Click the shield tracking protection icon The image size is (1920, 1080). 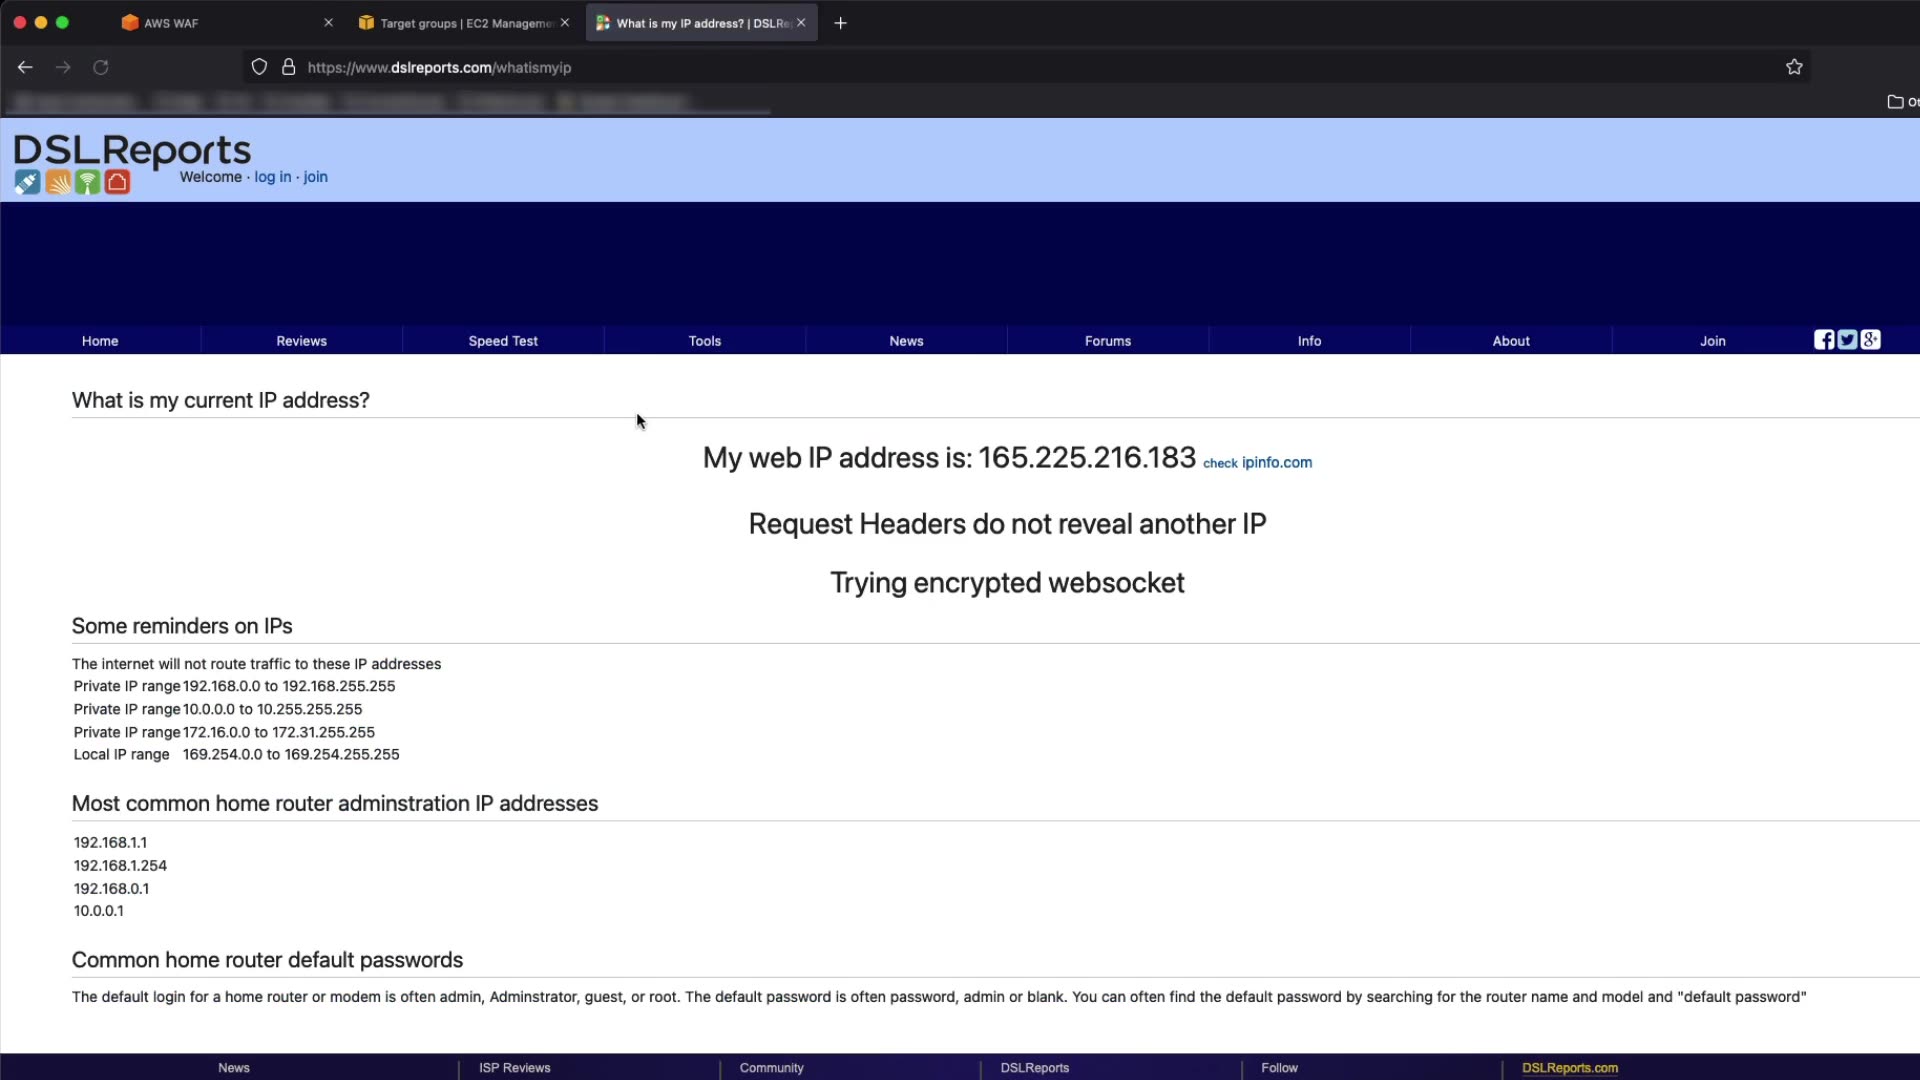pyautogui.click(x=259, y=67)
